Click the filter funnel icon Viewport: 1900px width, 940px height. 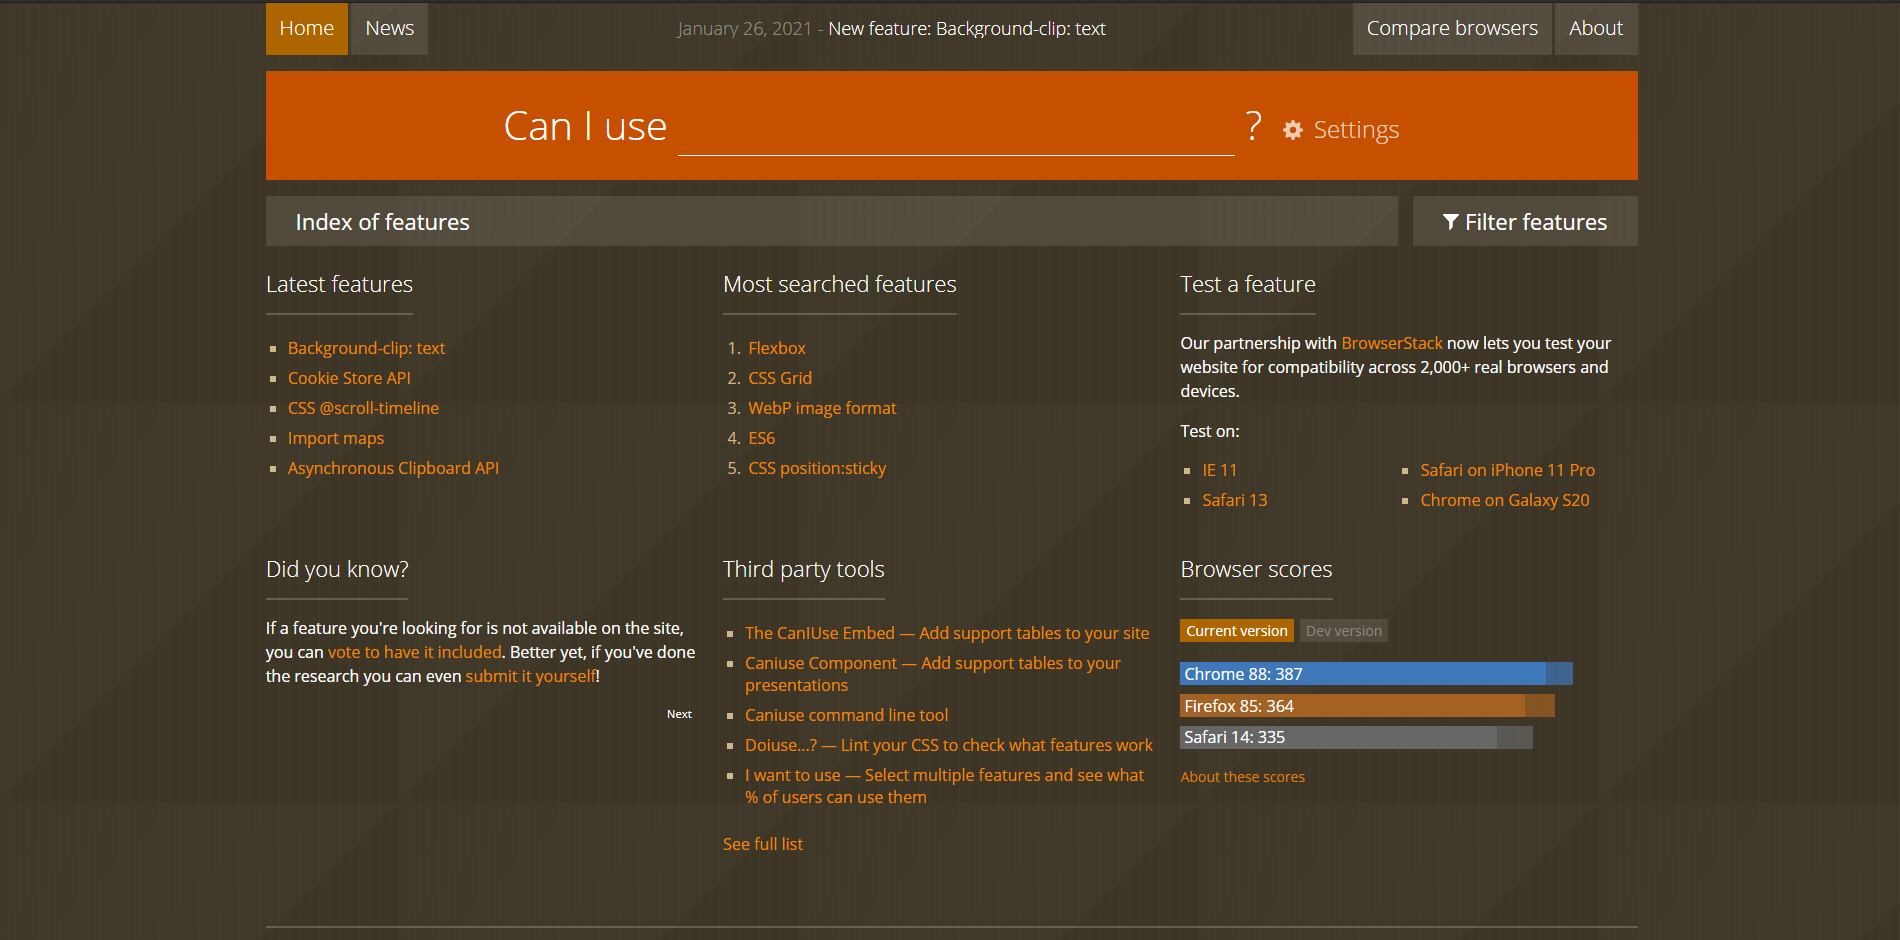point(1450,222)
